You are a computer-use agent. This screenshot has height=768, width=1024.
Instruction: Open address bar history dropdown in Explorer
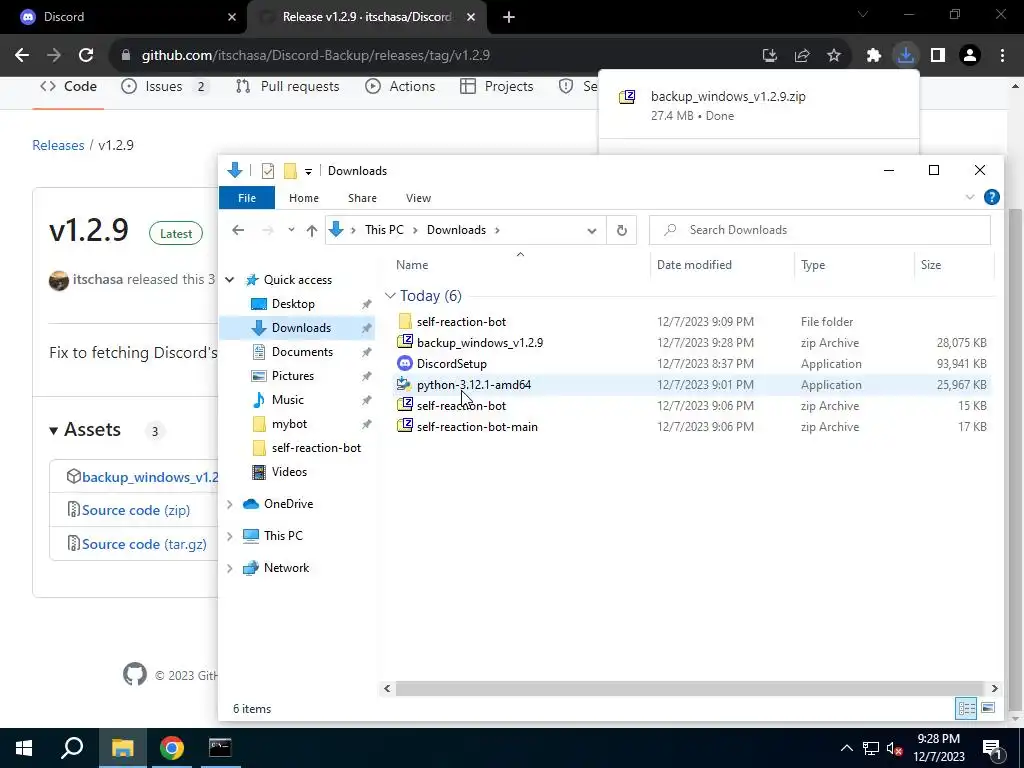point(592,231)
